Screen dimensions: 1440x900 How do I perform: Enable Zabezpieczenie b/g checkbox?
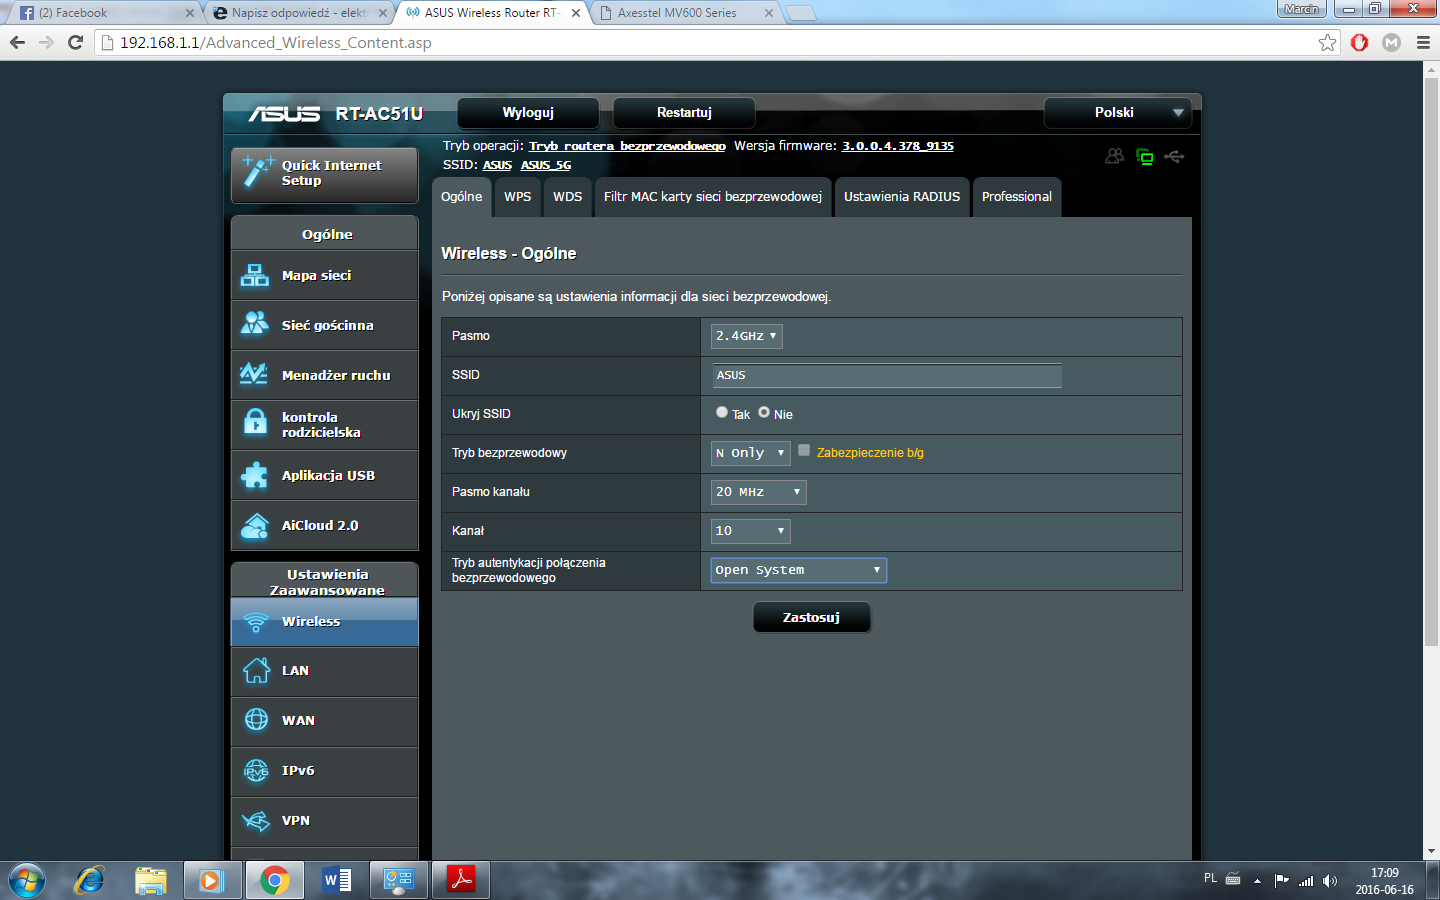(x=804, y=451)
